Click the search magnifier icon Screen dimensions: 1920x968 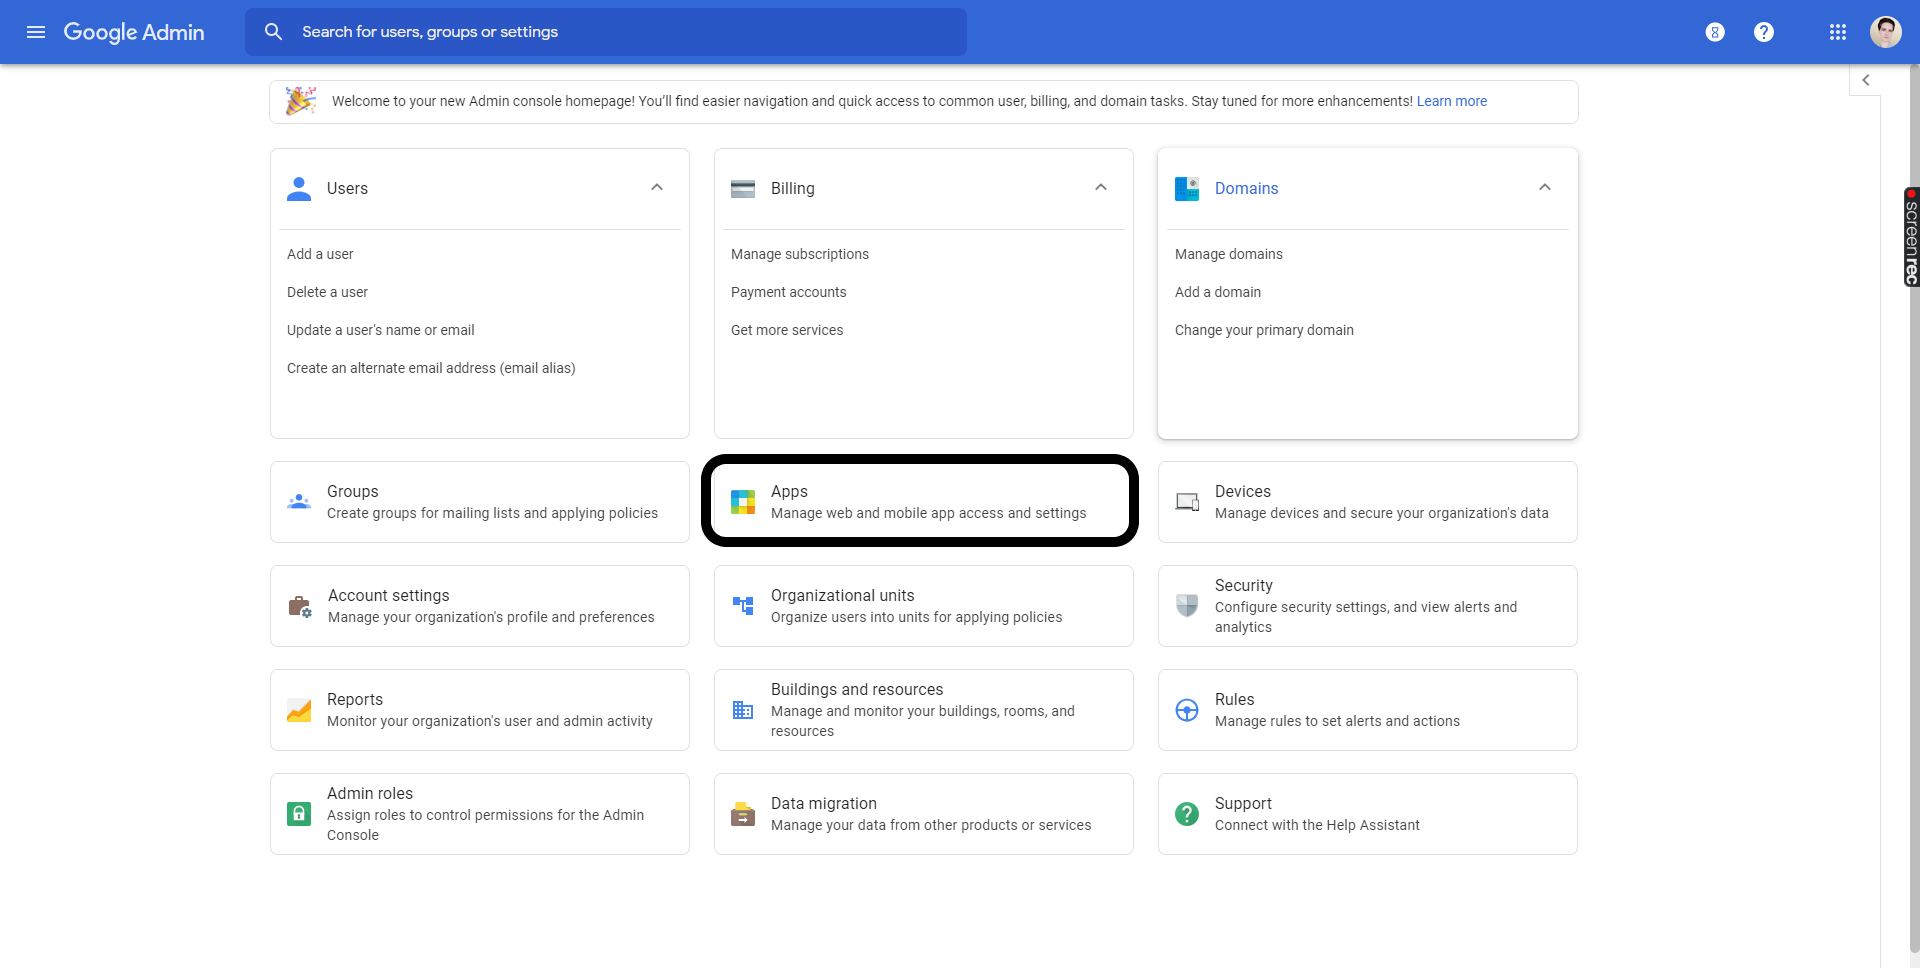[273, 32]
